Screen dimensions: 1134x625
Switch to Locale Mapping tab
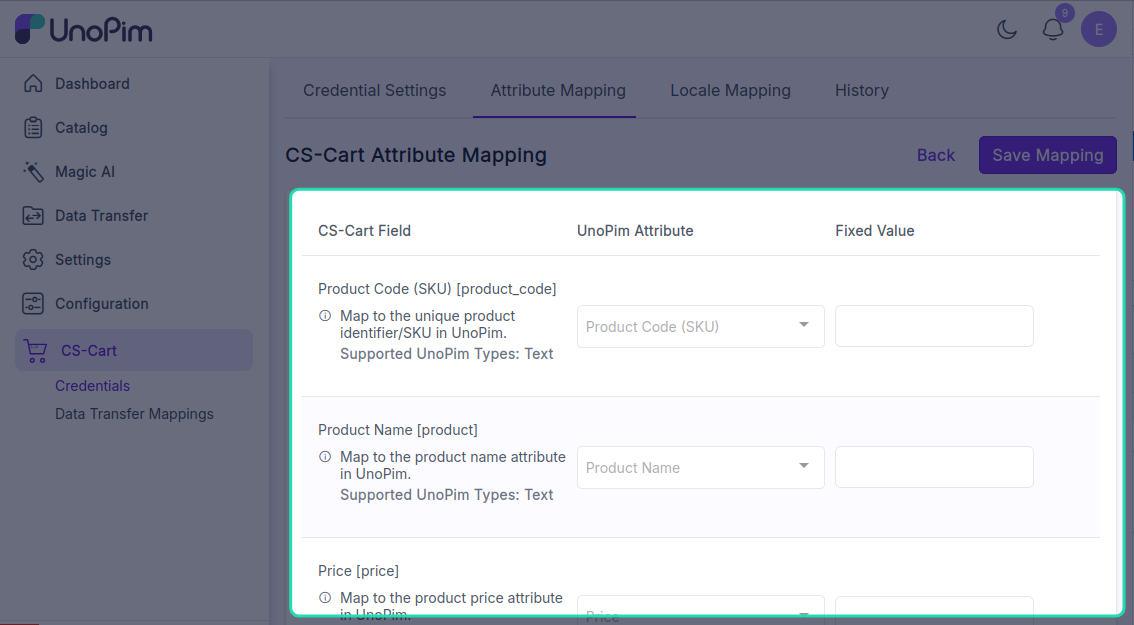pyautogui.click(x=730, y=90)
